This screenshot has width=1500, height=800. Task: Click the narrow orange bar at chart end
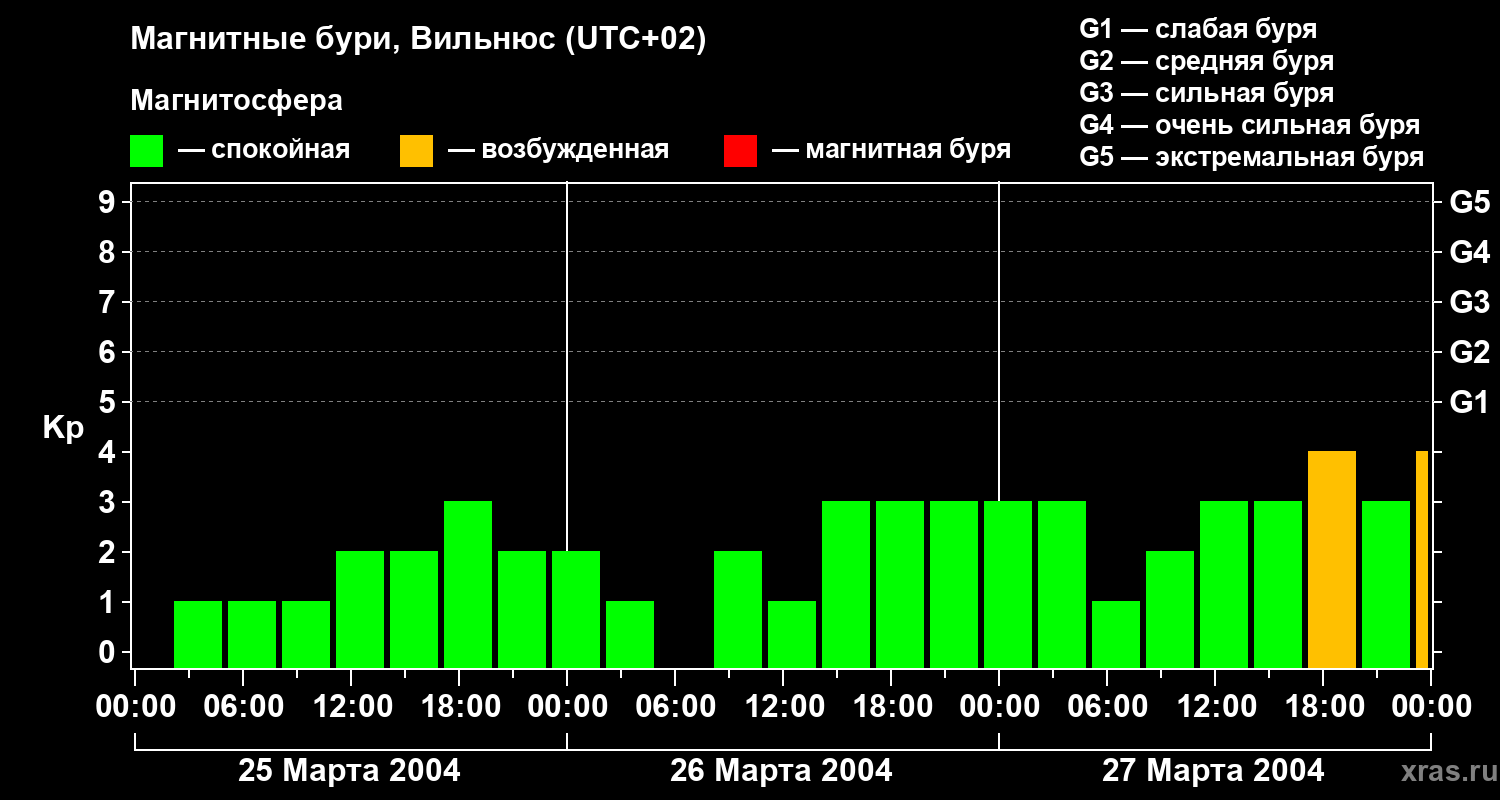(x=1422, y=560)
